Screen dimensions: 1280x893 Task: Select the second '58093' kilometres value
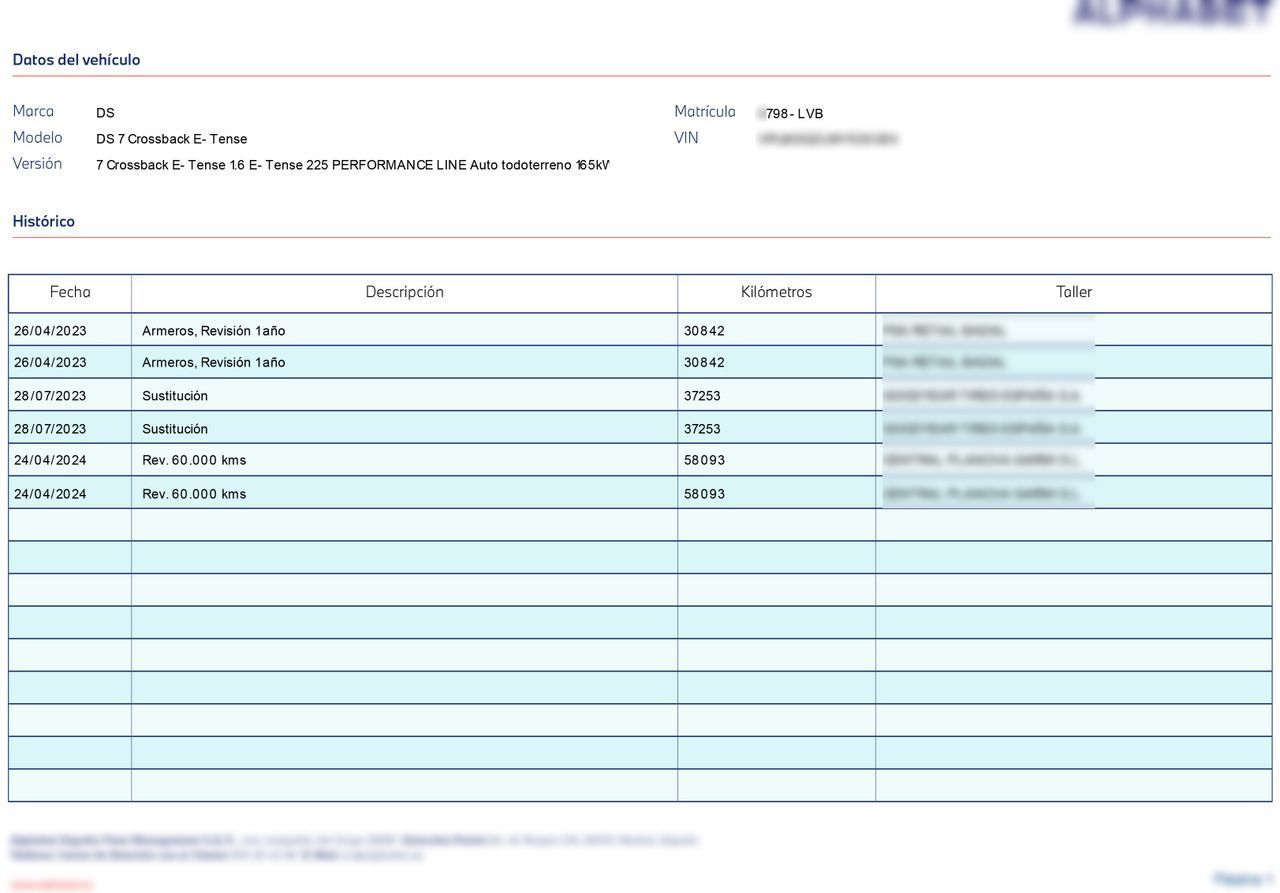pos(705,494)
